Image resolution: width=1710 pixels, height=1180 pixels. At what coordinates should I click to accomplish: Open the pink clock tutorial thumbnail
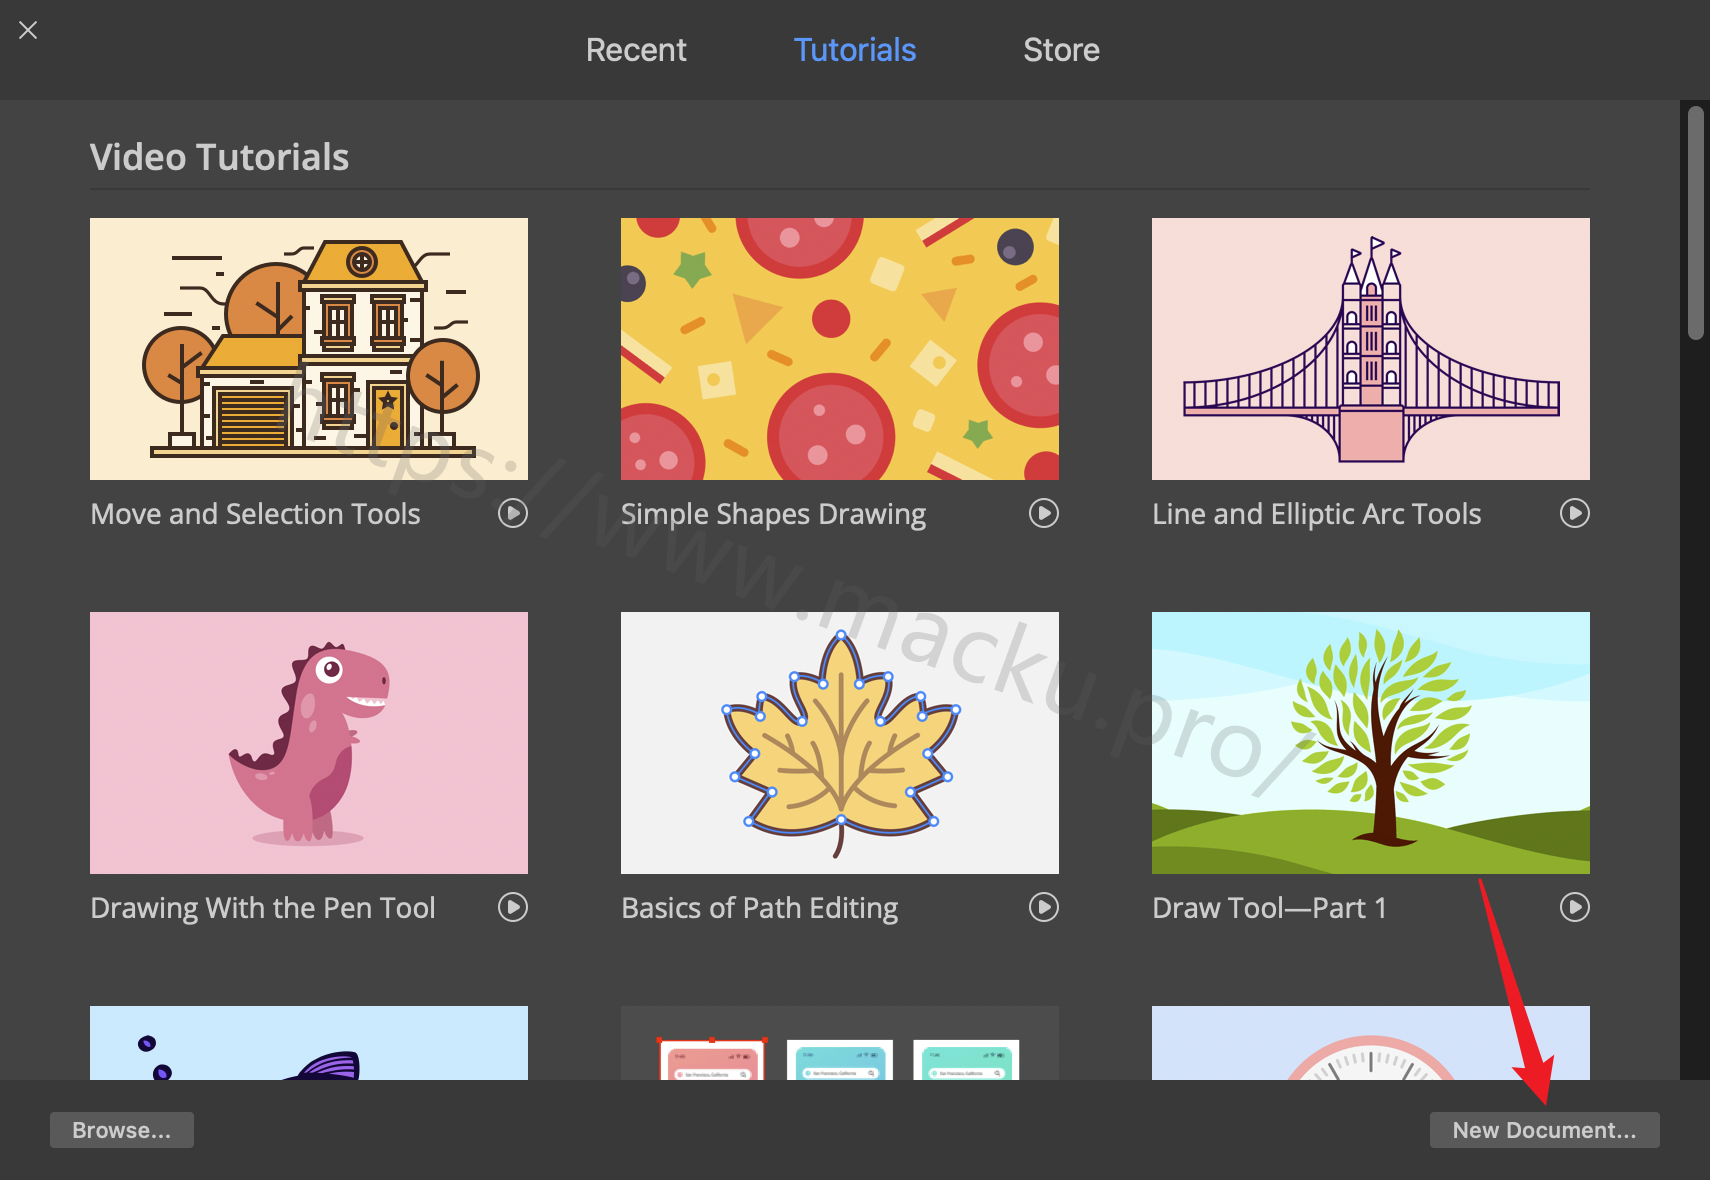[1371, 1043]
